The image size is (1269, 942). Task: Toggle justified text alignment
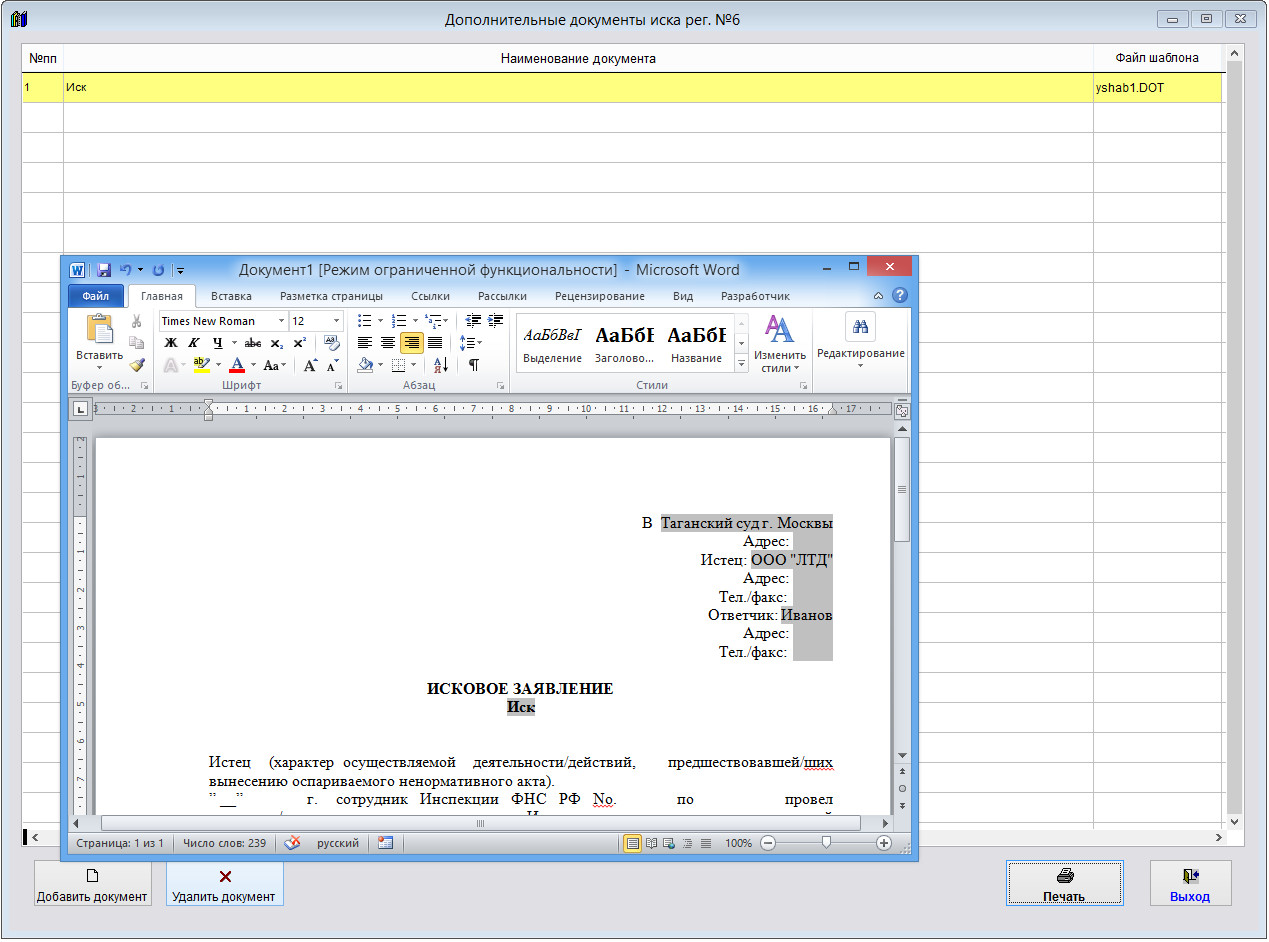click(435, 343)
